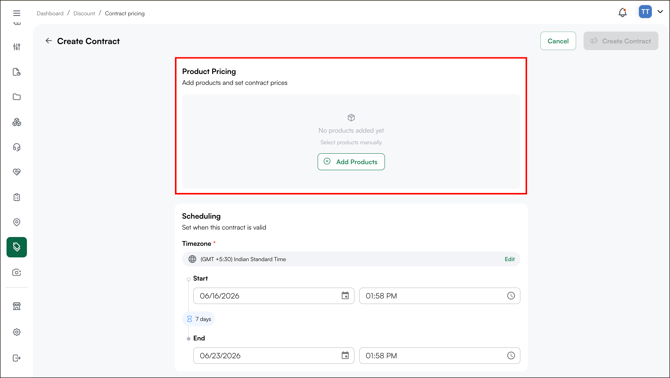Image resolution: width=670 pixels, height=378 pixels.
Task: Click the Start date field 06/16/2026
Action: pos(273,296)
